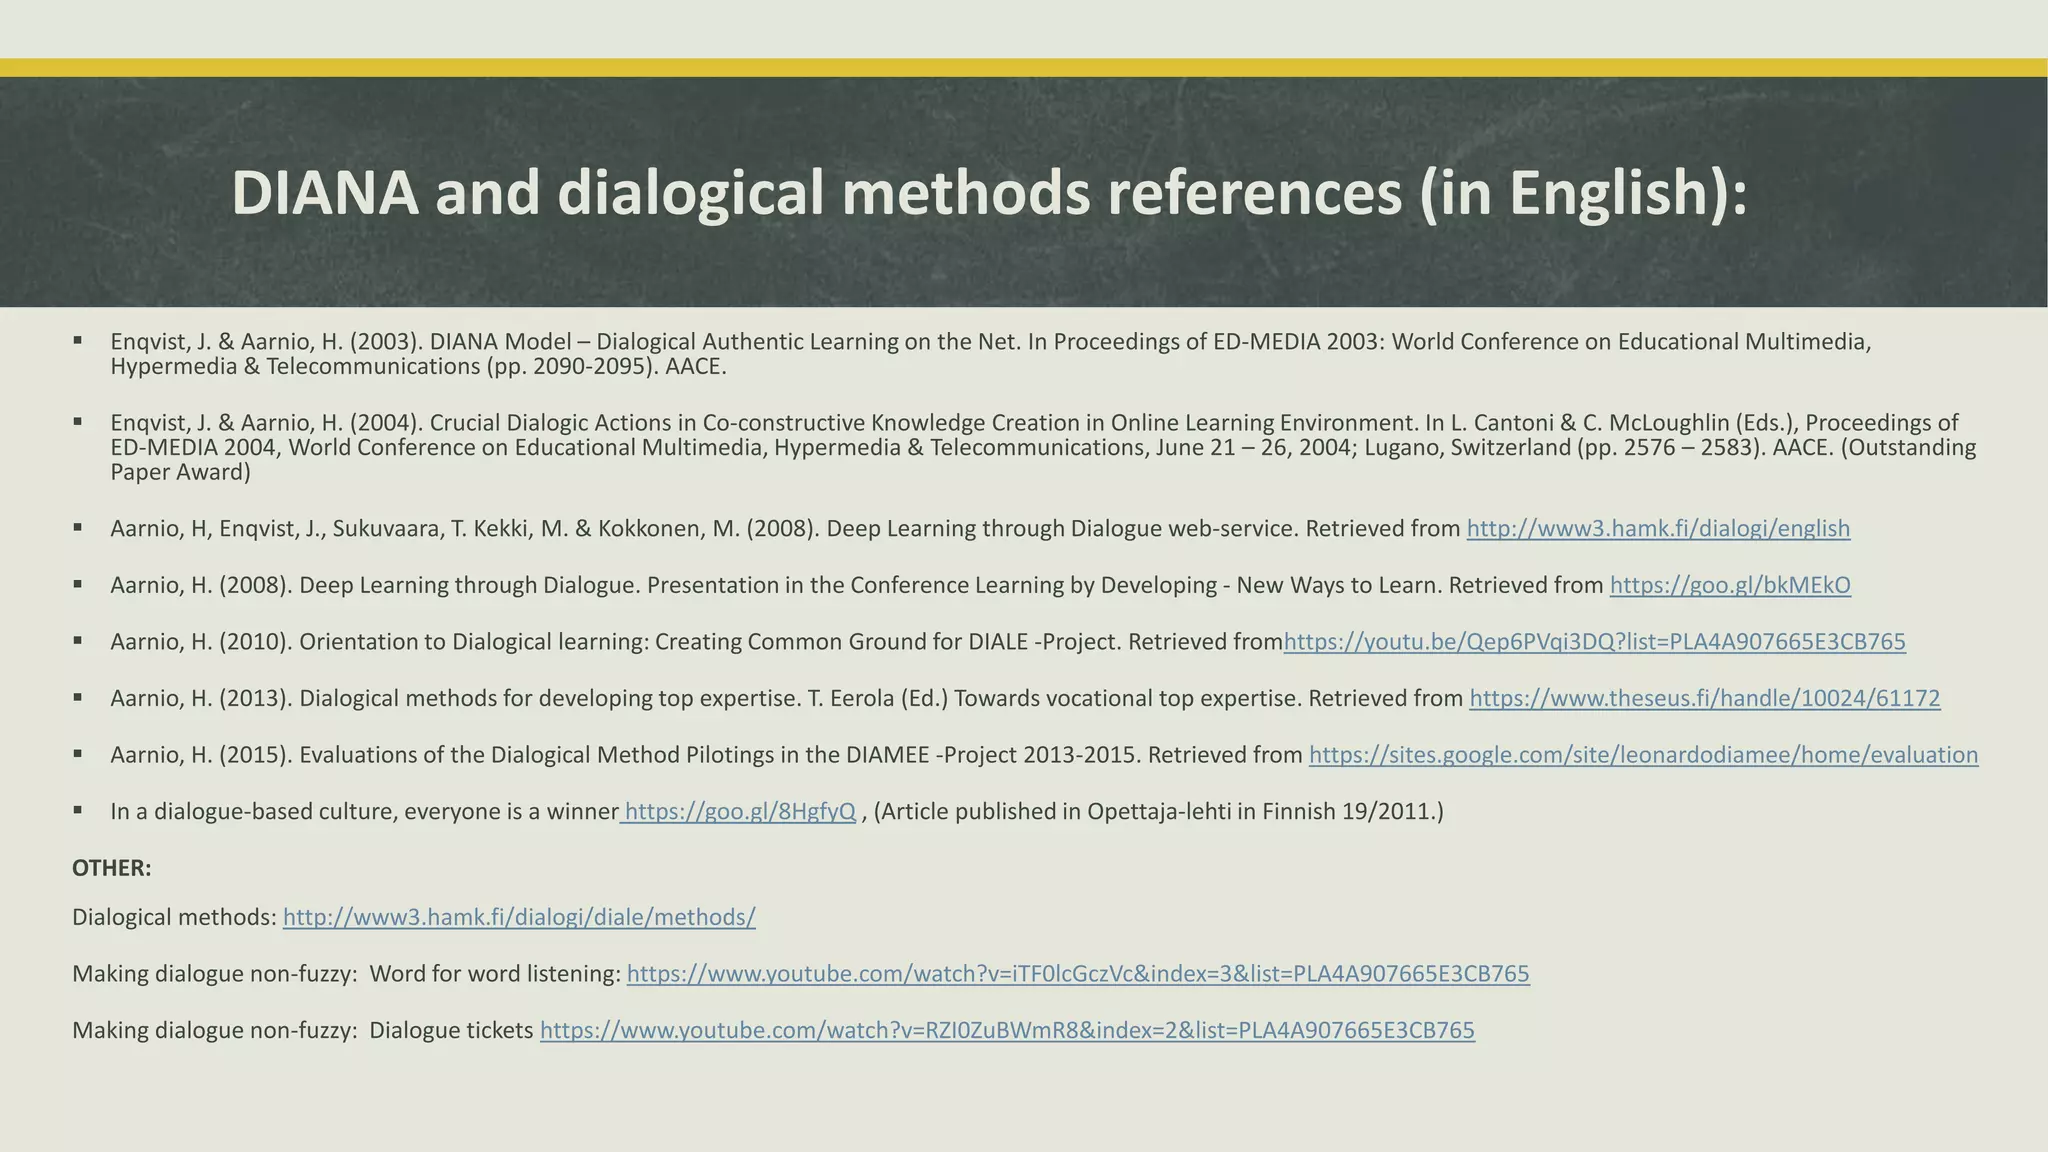Open the youtu.be Qep6PVqi3DQ playlist link
This screenshot has width=2048, height=1152.
1594,642
